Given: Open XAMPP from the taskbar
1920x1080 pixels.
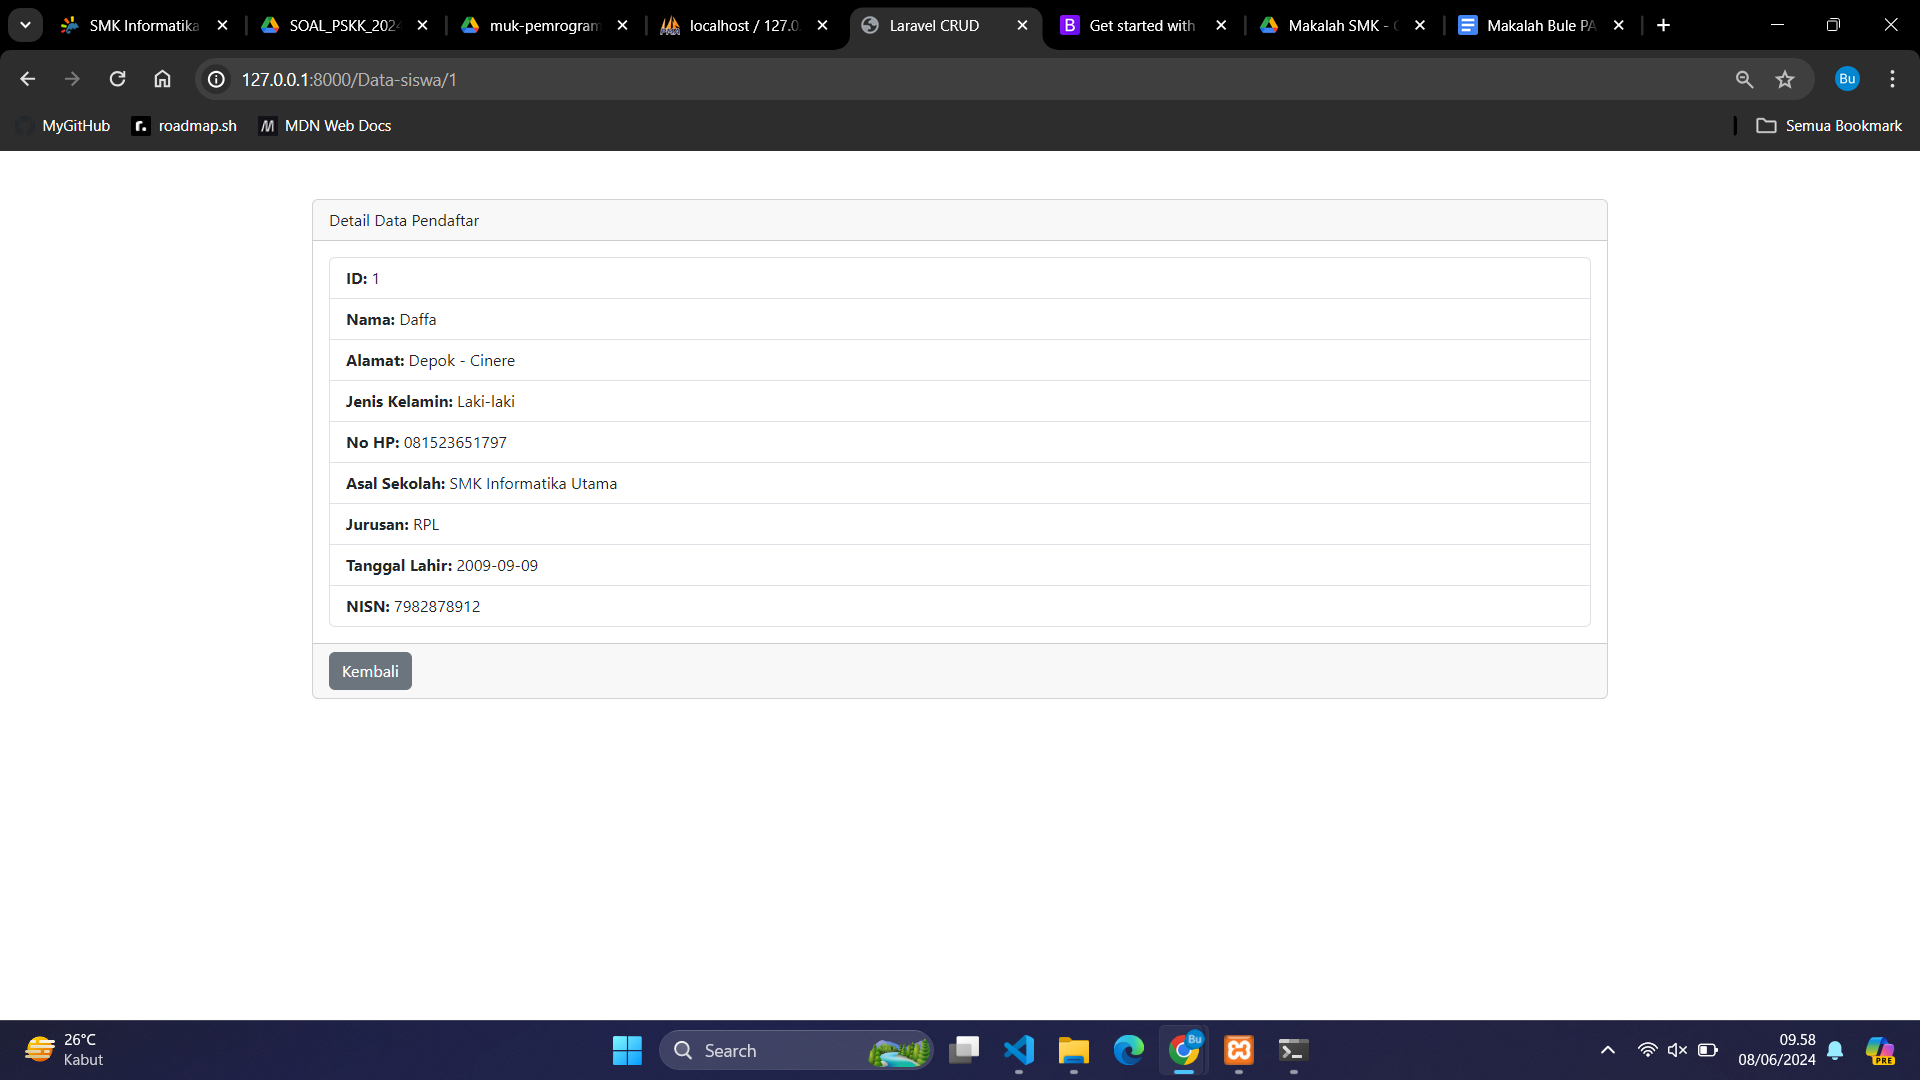Looking at the screenshot, I should pos(1238,1050).
